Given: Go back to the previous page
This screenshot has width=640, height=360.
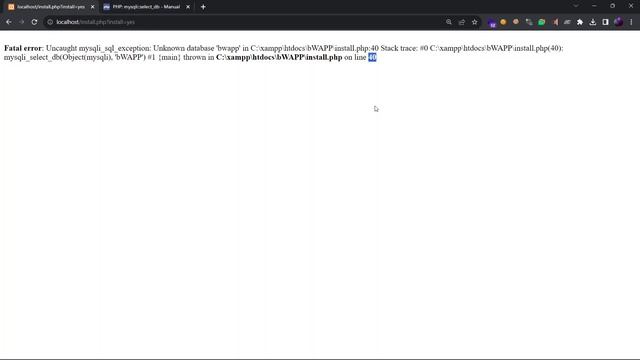Looking at the screenshot, I should click(x=9, y=22).
